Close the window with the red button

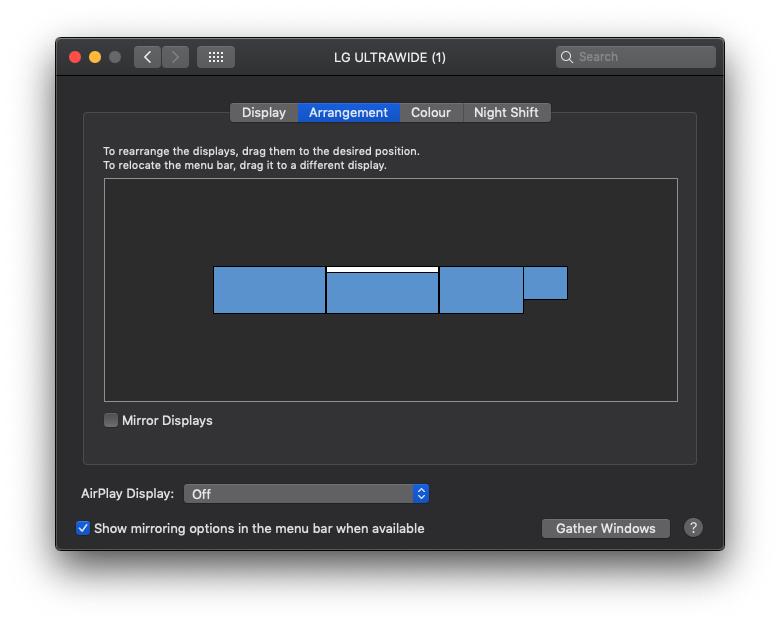pos(75,57)
